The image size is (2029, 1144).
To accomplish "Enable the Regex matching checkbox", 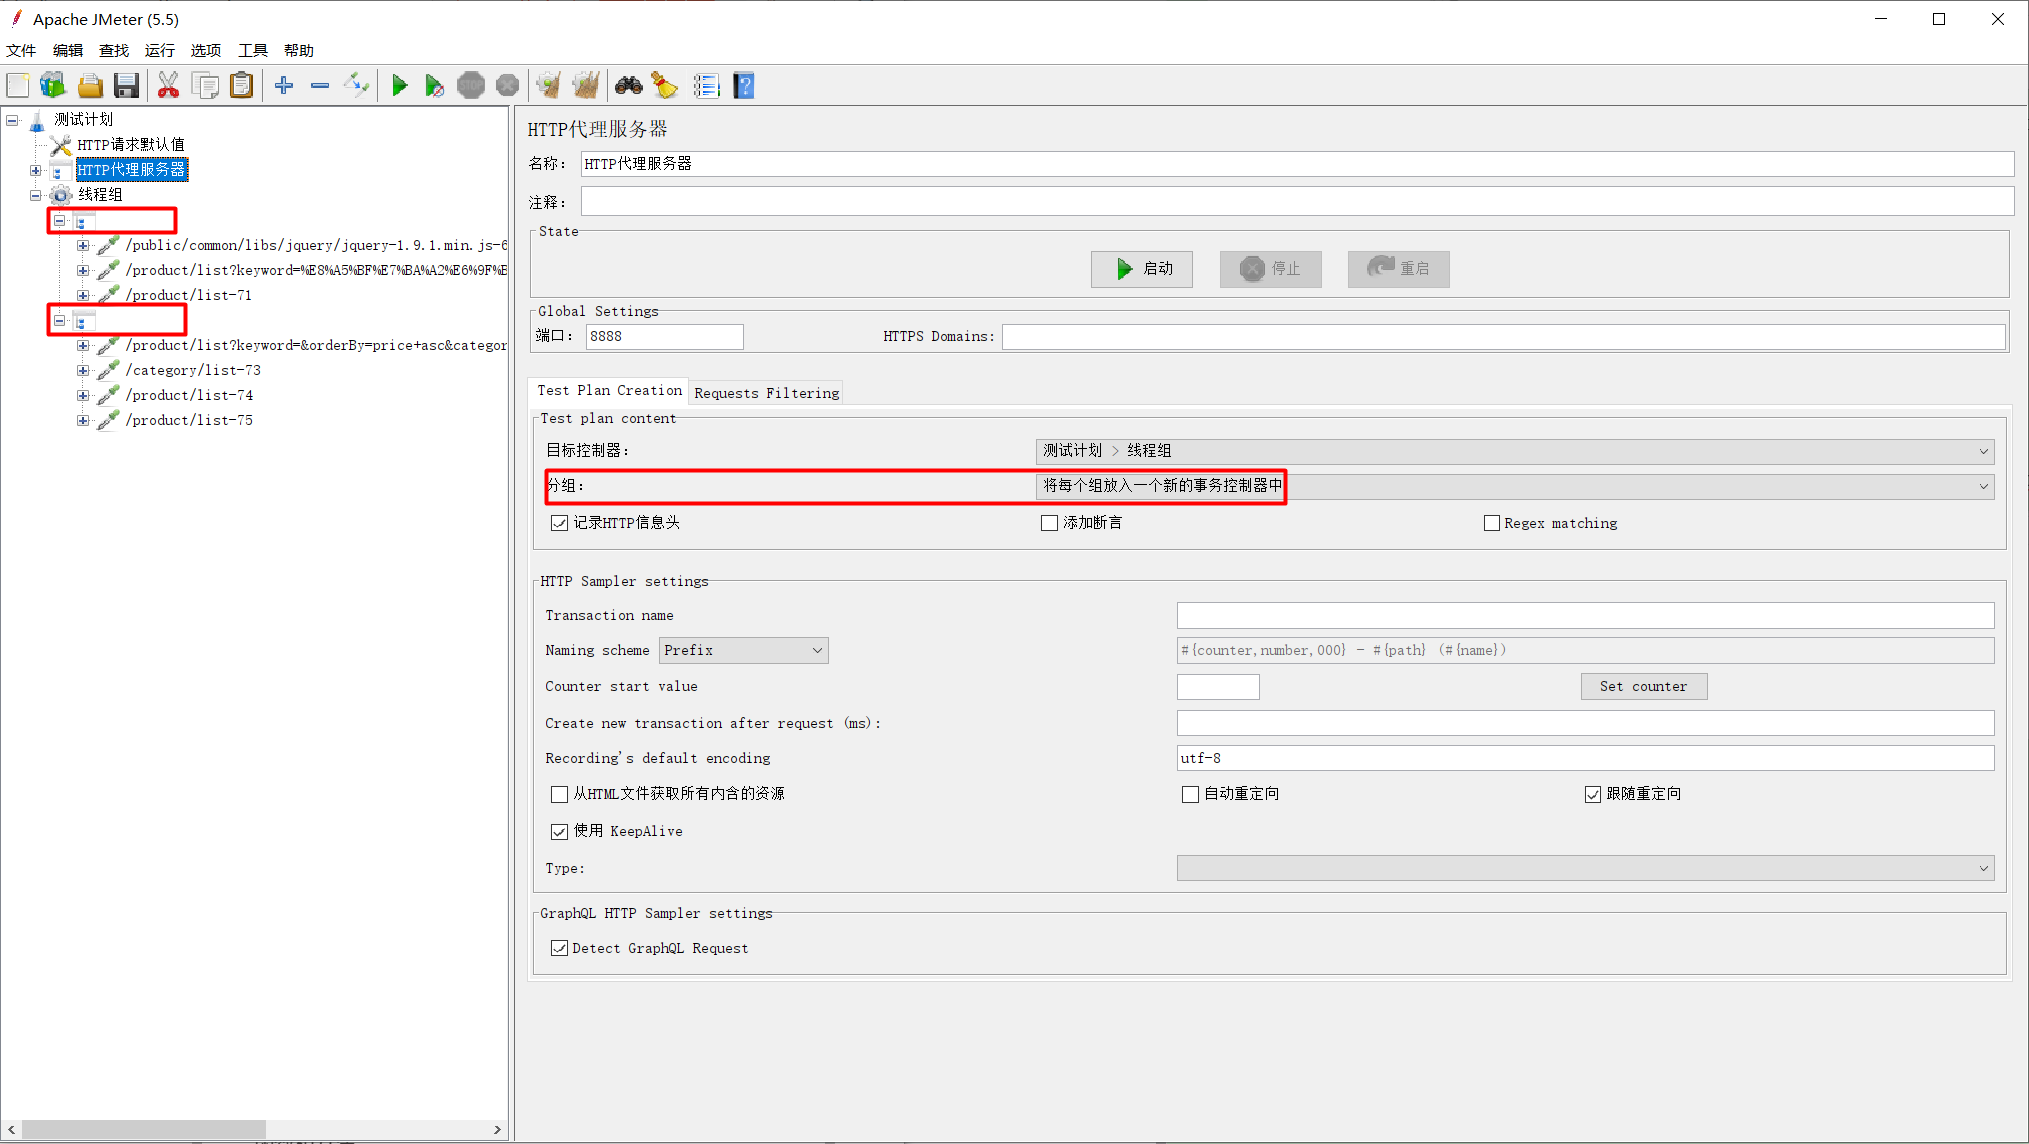I will [1492, 523].
